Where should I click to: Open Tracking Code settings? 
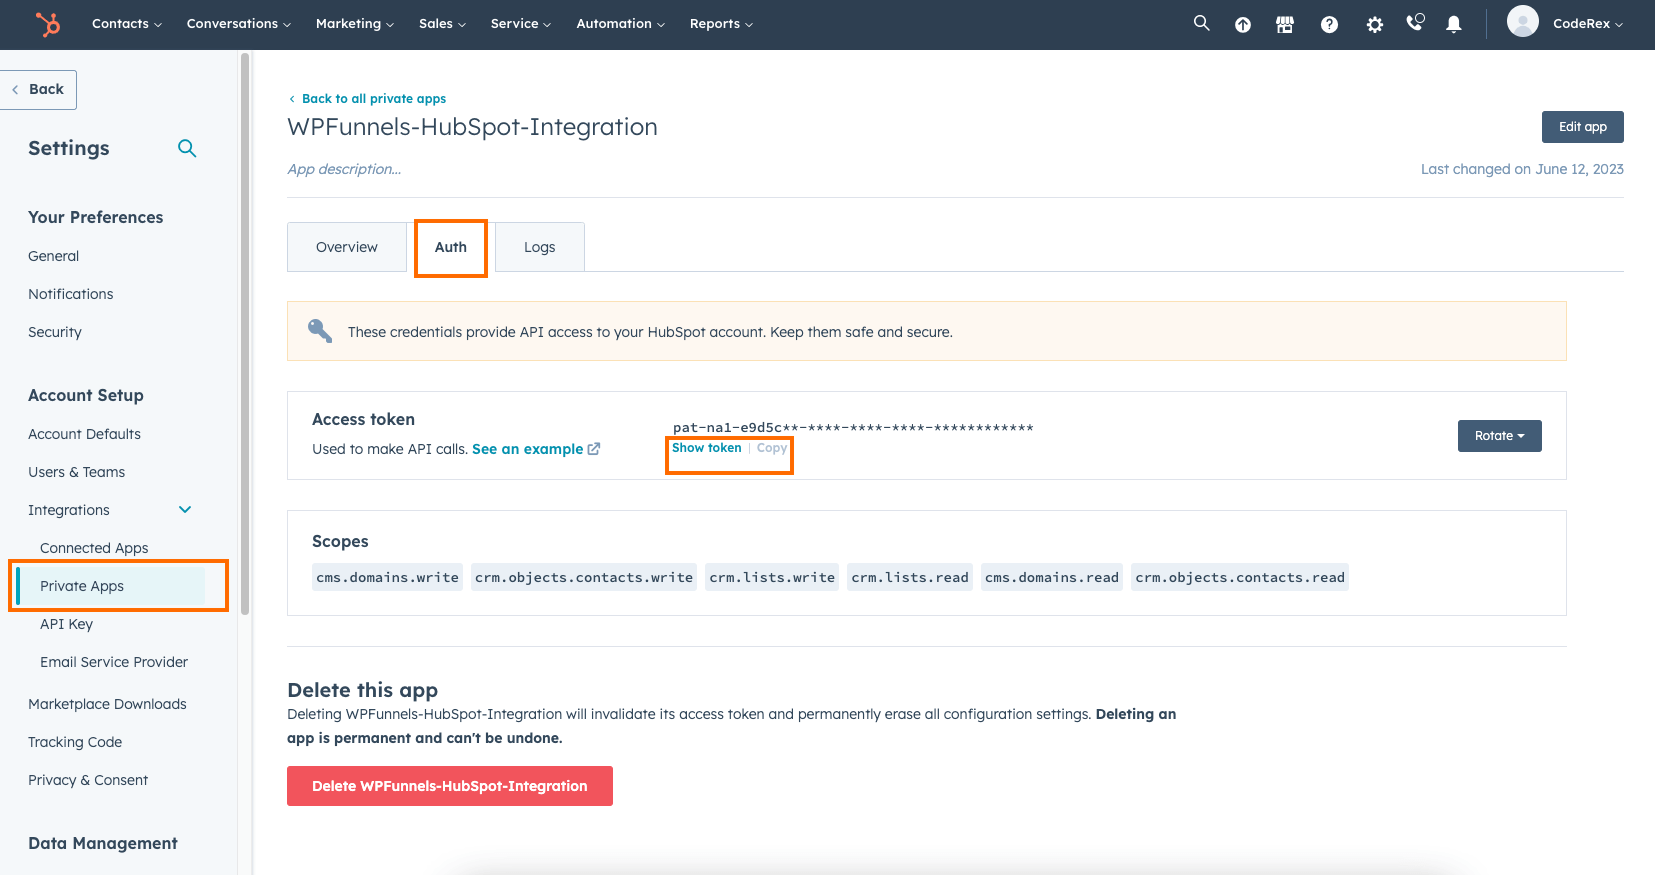75,742
